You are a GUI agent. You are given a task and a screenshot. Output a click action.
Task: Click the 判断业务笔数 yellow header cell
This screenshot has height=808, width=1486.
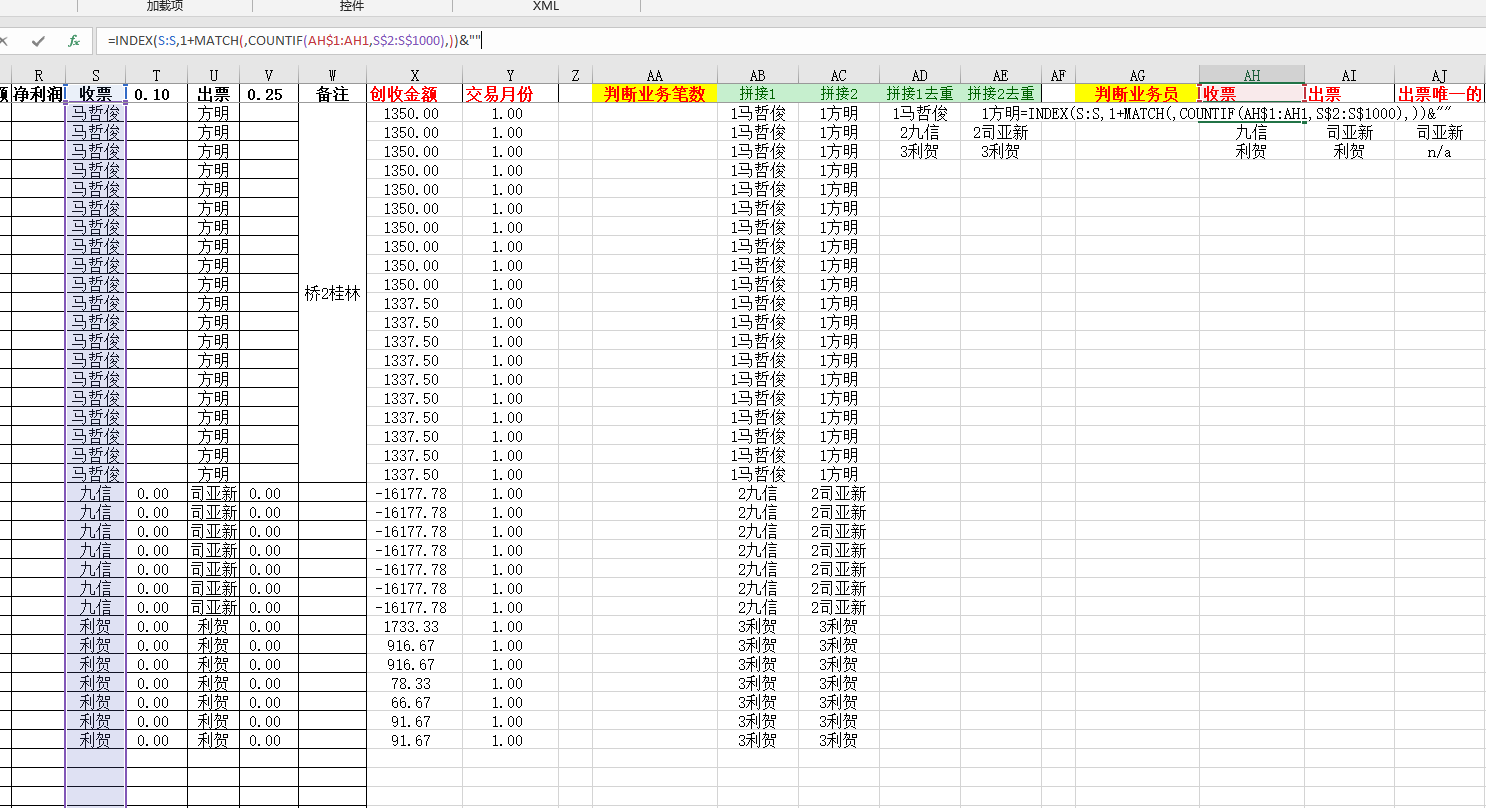pos(655,94)
